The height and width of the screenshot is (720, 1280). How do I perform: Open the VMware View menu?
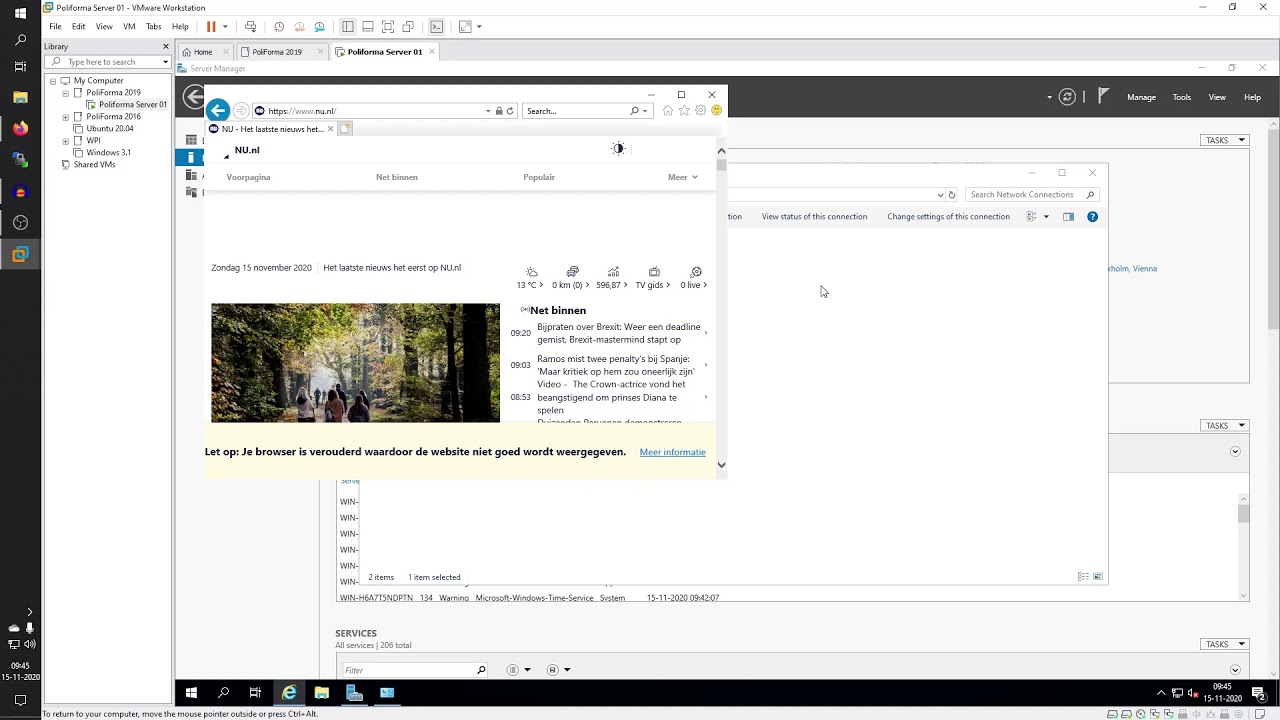[104, 27]
